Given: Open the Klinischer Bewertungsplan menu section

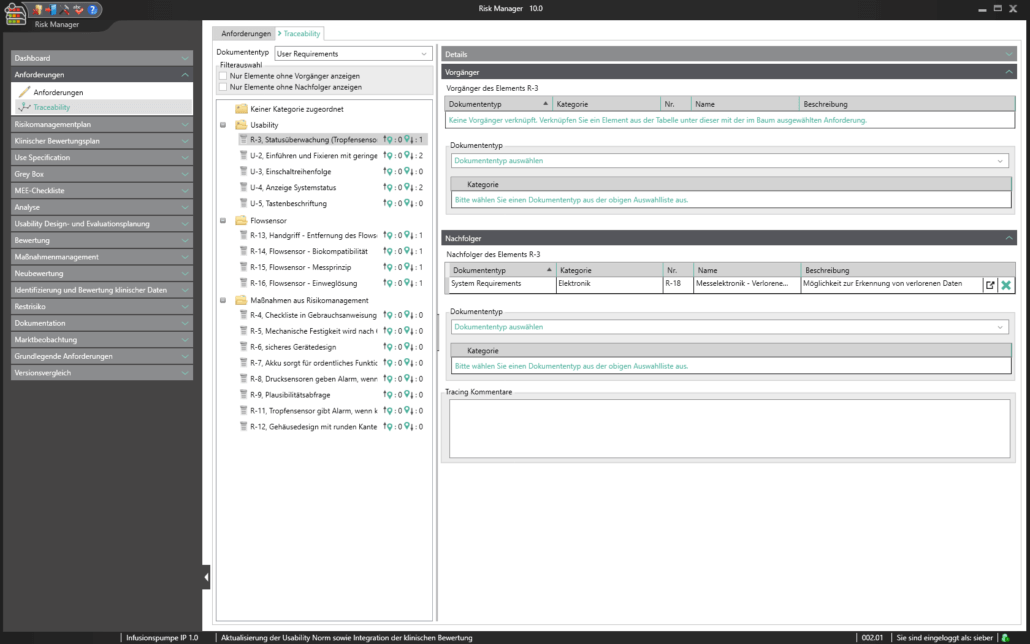Looking at the screenshot, I should click(x=102, y=141).
